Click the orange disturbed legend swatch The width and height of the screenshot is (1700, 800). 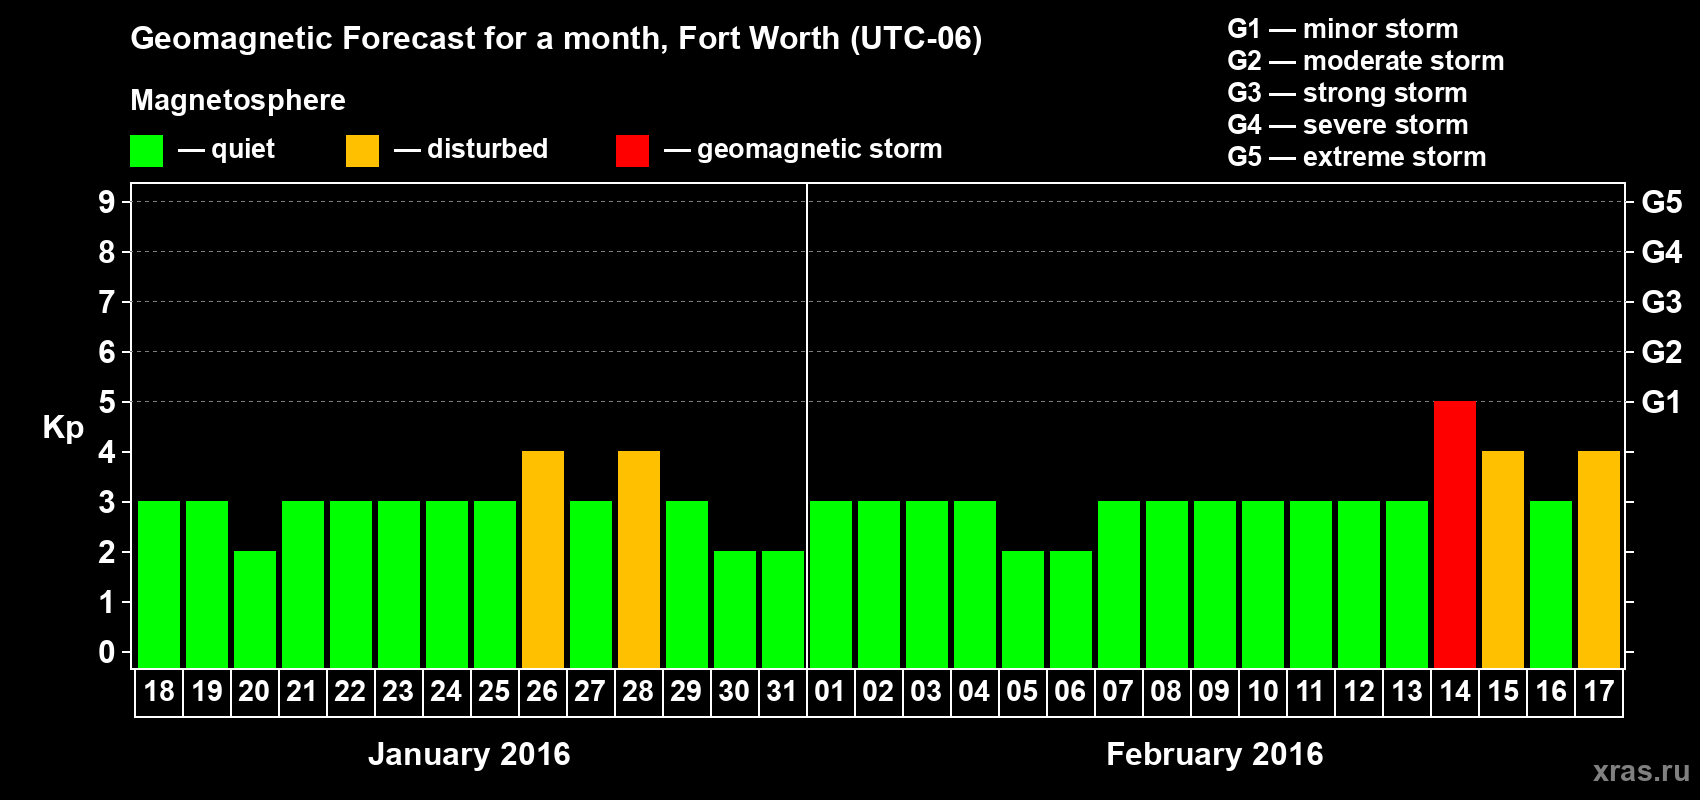[x=362, y=151]
